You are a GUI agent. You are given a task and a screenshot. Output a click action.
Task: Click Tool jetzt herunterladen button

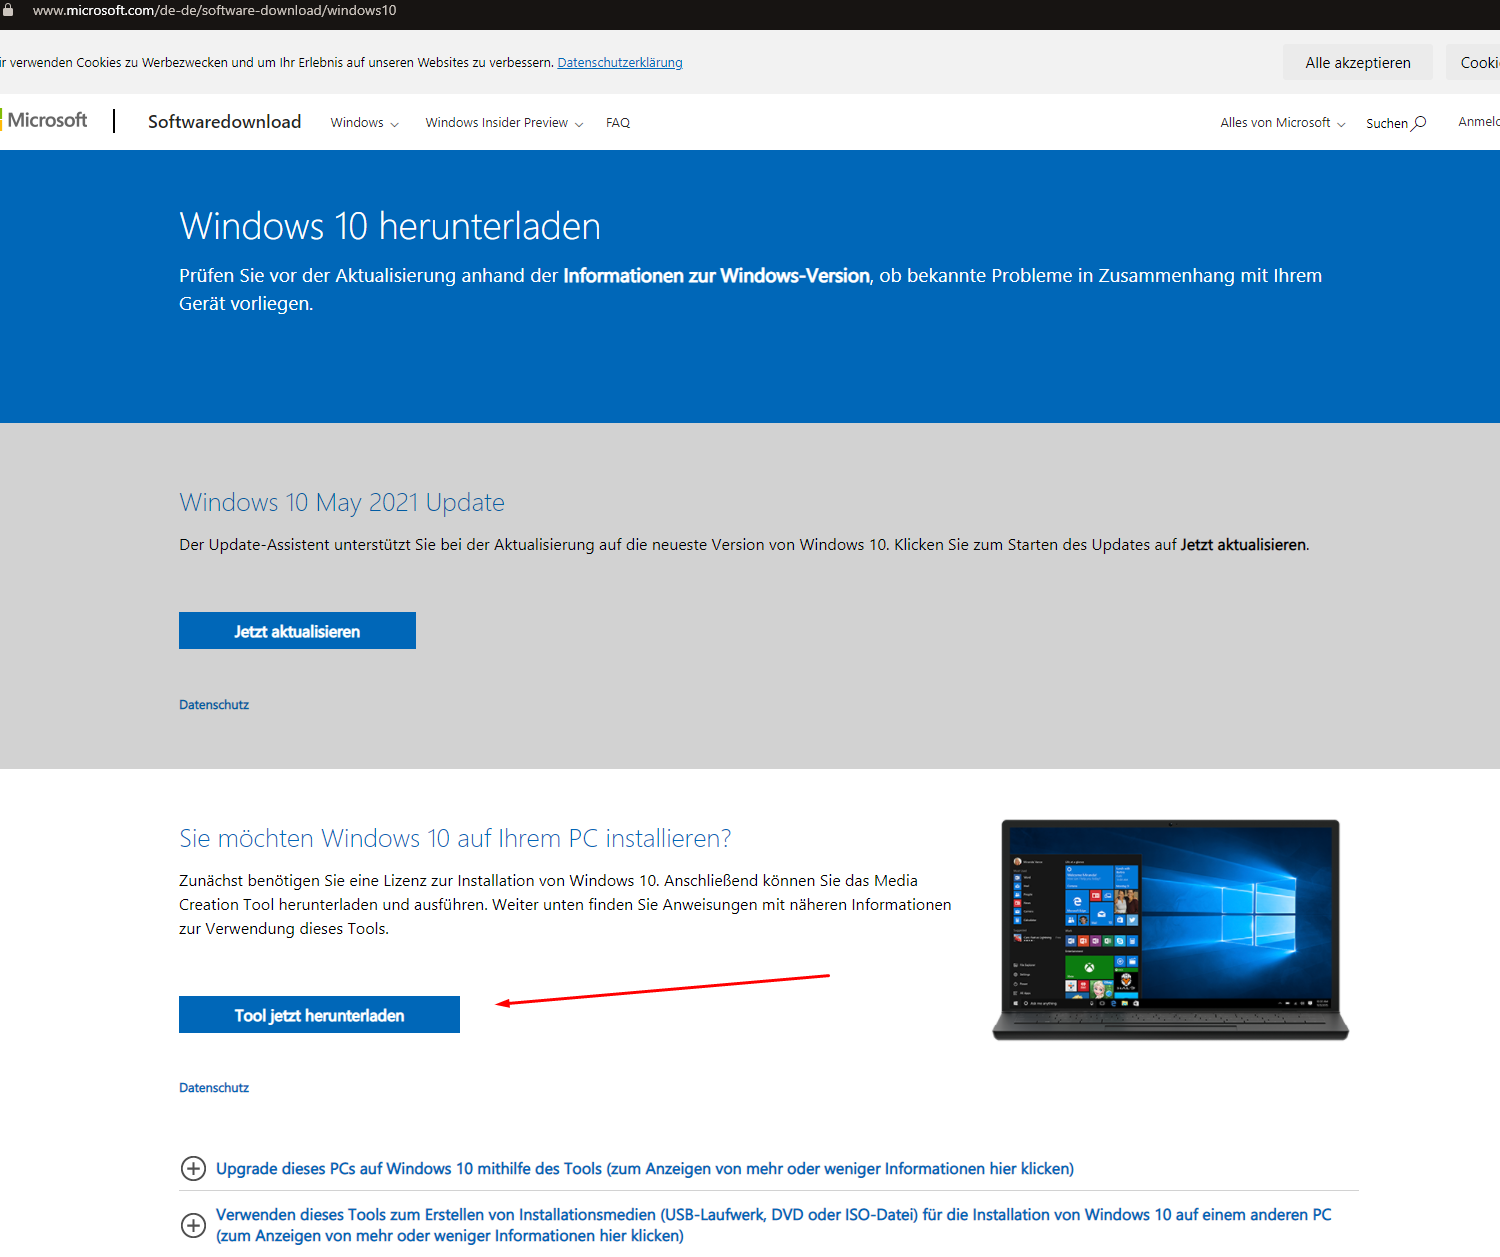coord(319,1014)
